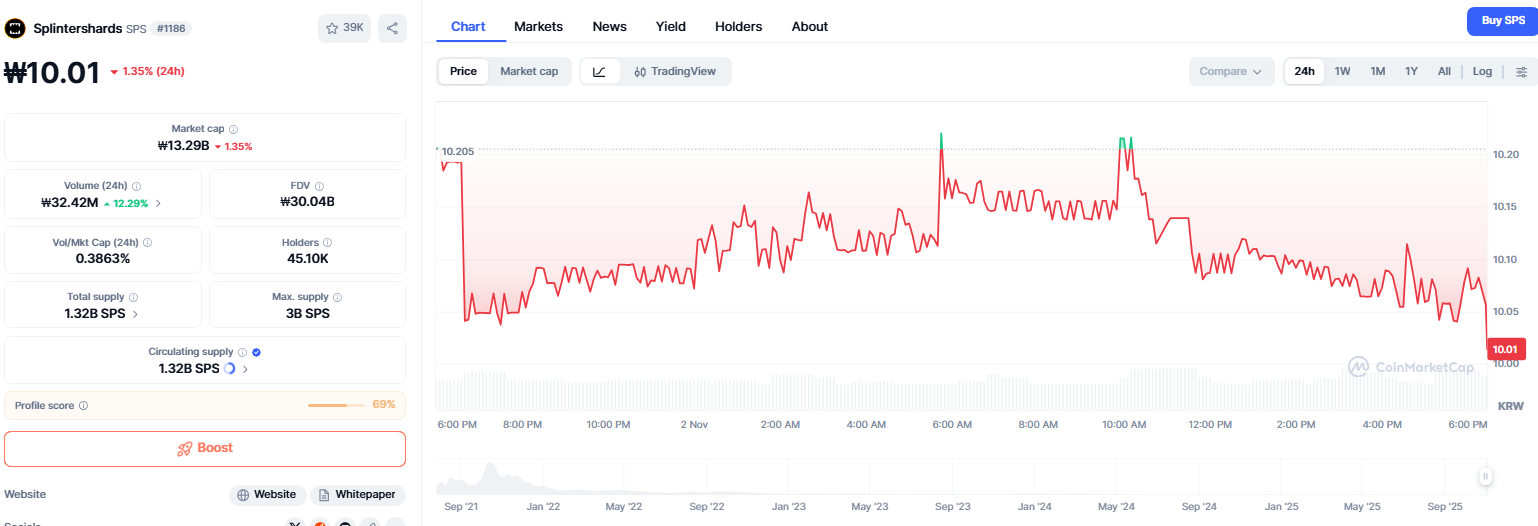The height and width of the screenshot is (526, 1538).
Task: Open the Compare dropdown
Action: pyautogui.click(x=1231, y=71)
